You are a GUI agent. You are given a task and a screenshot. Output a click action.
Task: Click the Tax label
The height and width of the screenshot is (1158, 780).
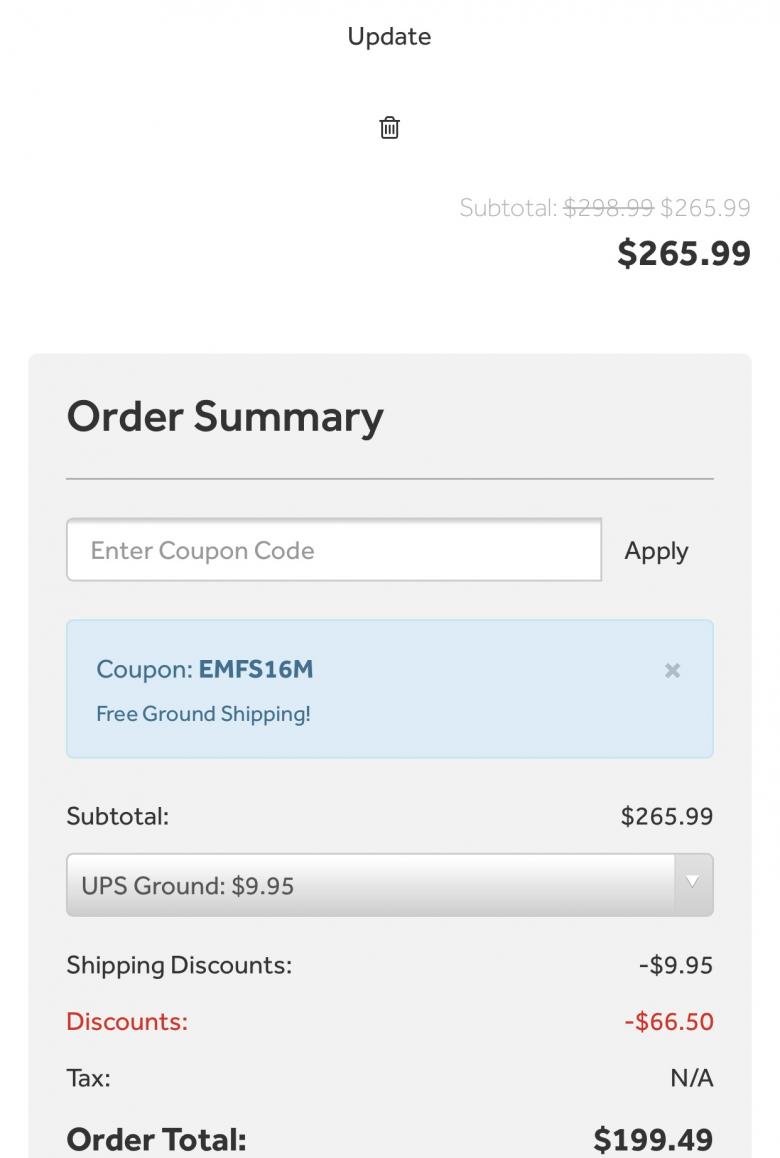[x=88, y=1078]
